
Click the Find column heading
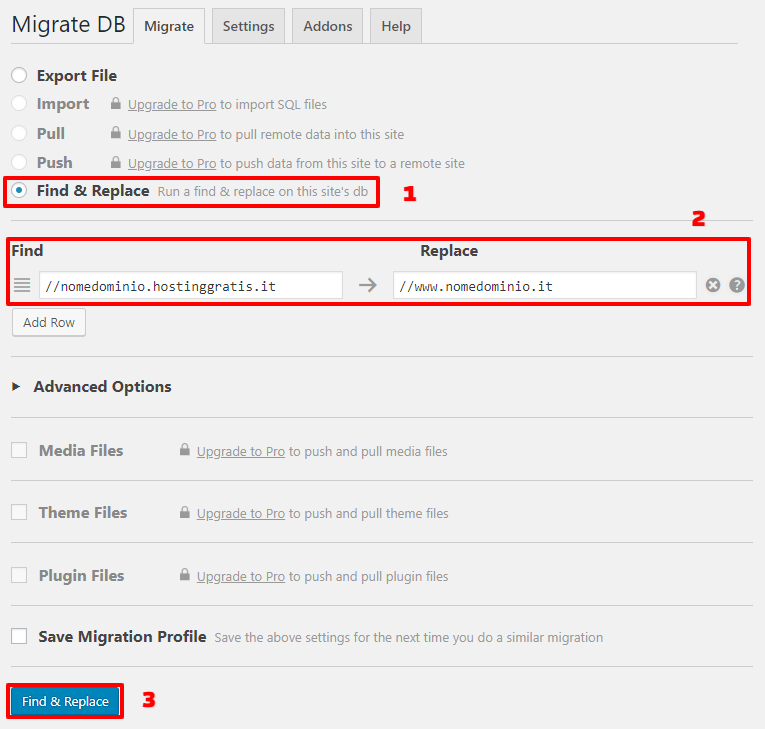point(27,250)
